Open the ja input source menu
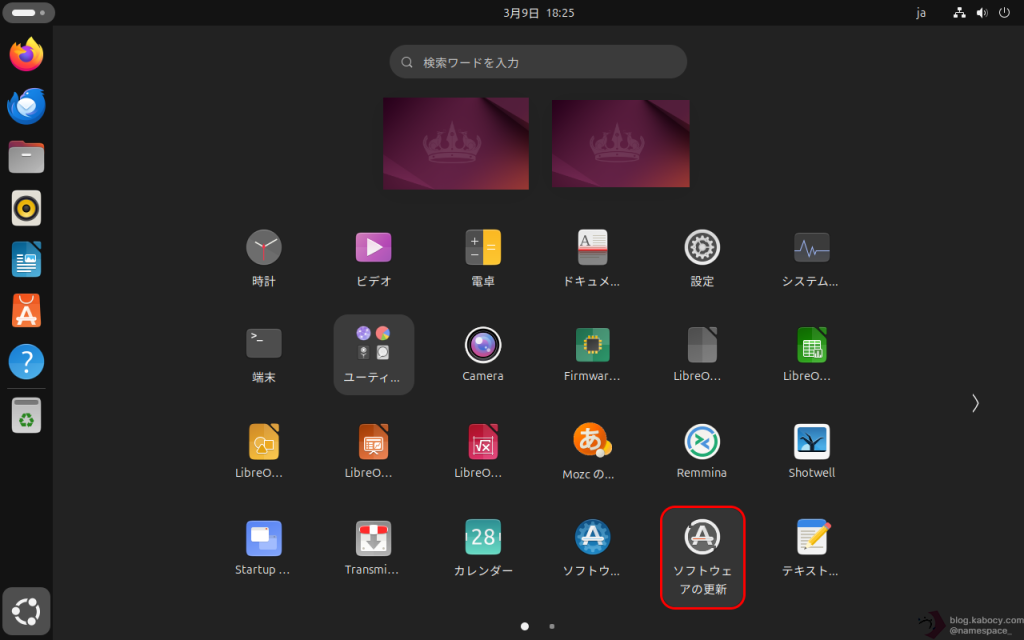 (921, 13)
